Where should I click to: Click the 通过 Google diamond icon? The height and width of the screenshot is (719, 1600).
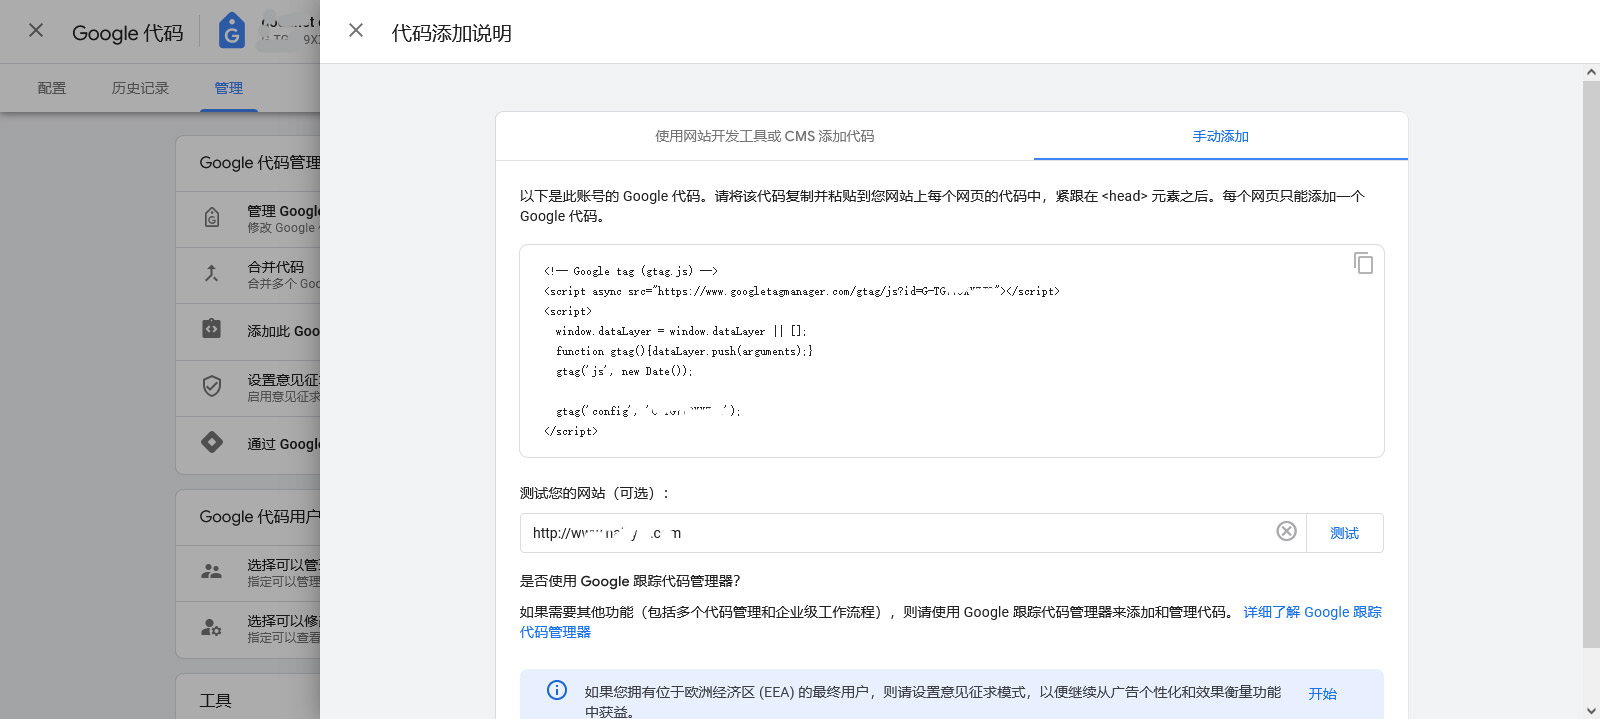click(x=212, y=442)
